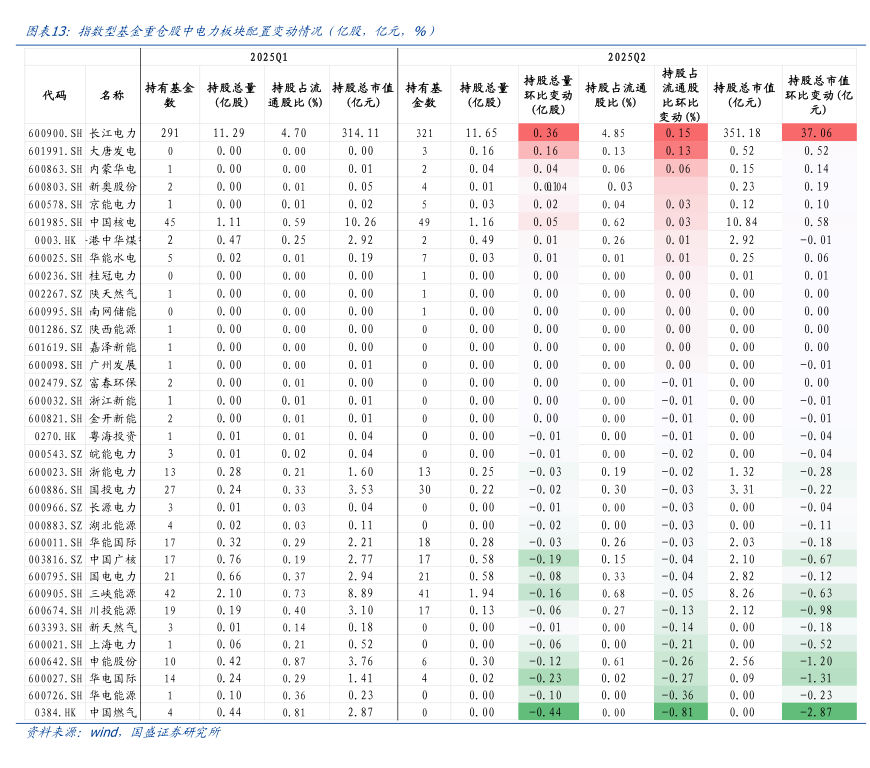The width and height of the screenshot is (870, 768).
Task: Click the name cell "浙江新能"
Action: click(113, 401)
